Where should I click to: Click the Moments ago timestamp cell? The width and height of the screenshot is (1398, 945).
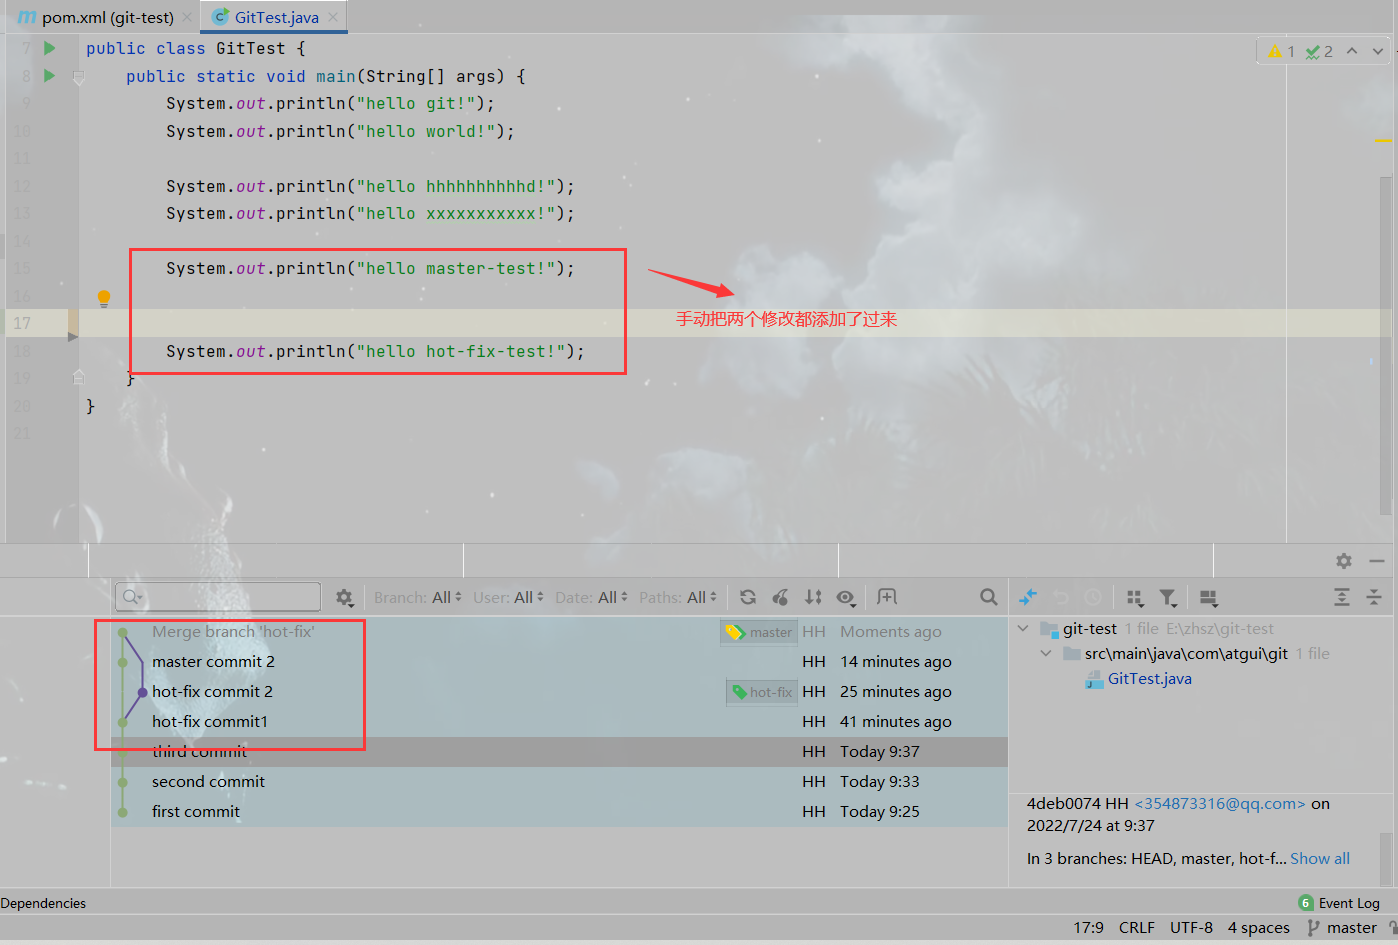pos(891,632)
